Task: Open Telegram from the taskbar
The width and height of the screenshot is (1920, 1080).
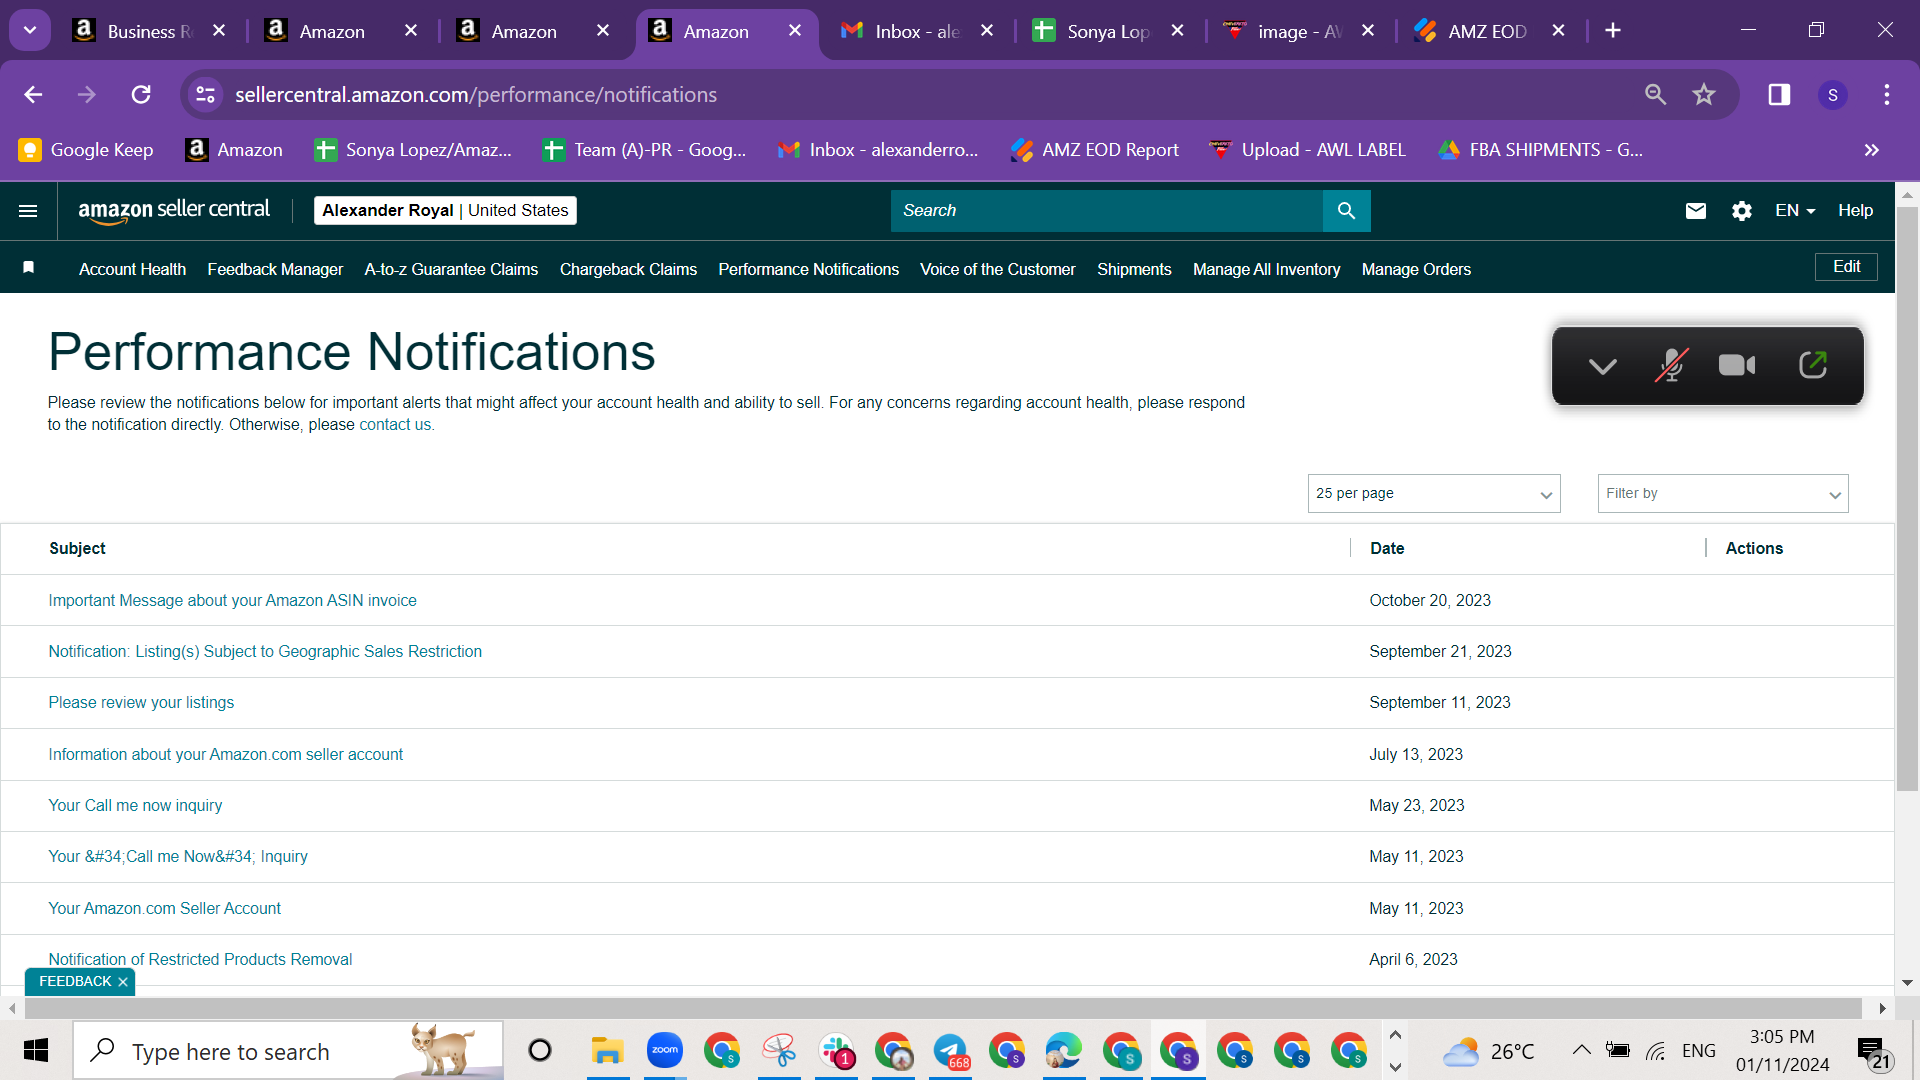Action: click(x=950, y=1050)
